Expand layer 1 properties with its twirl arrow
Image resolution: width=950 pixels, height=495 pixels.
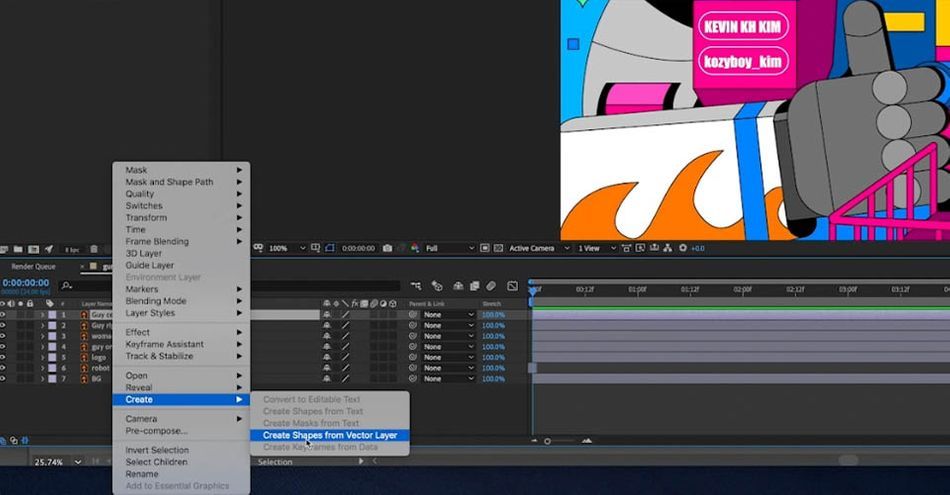click(x=42, y=315)
